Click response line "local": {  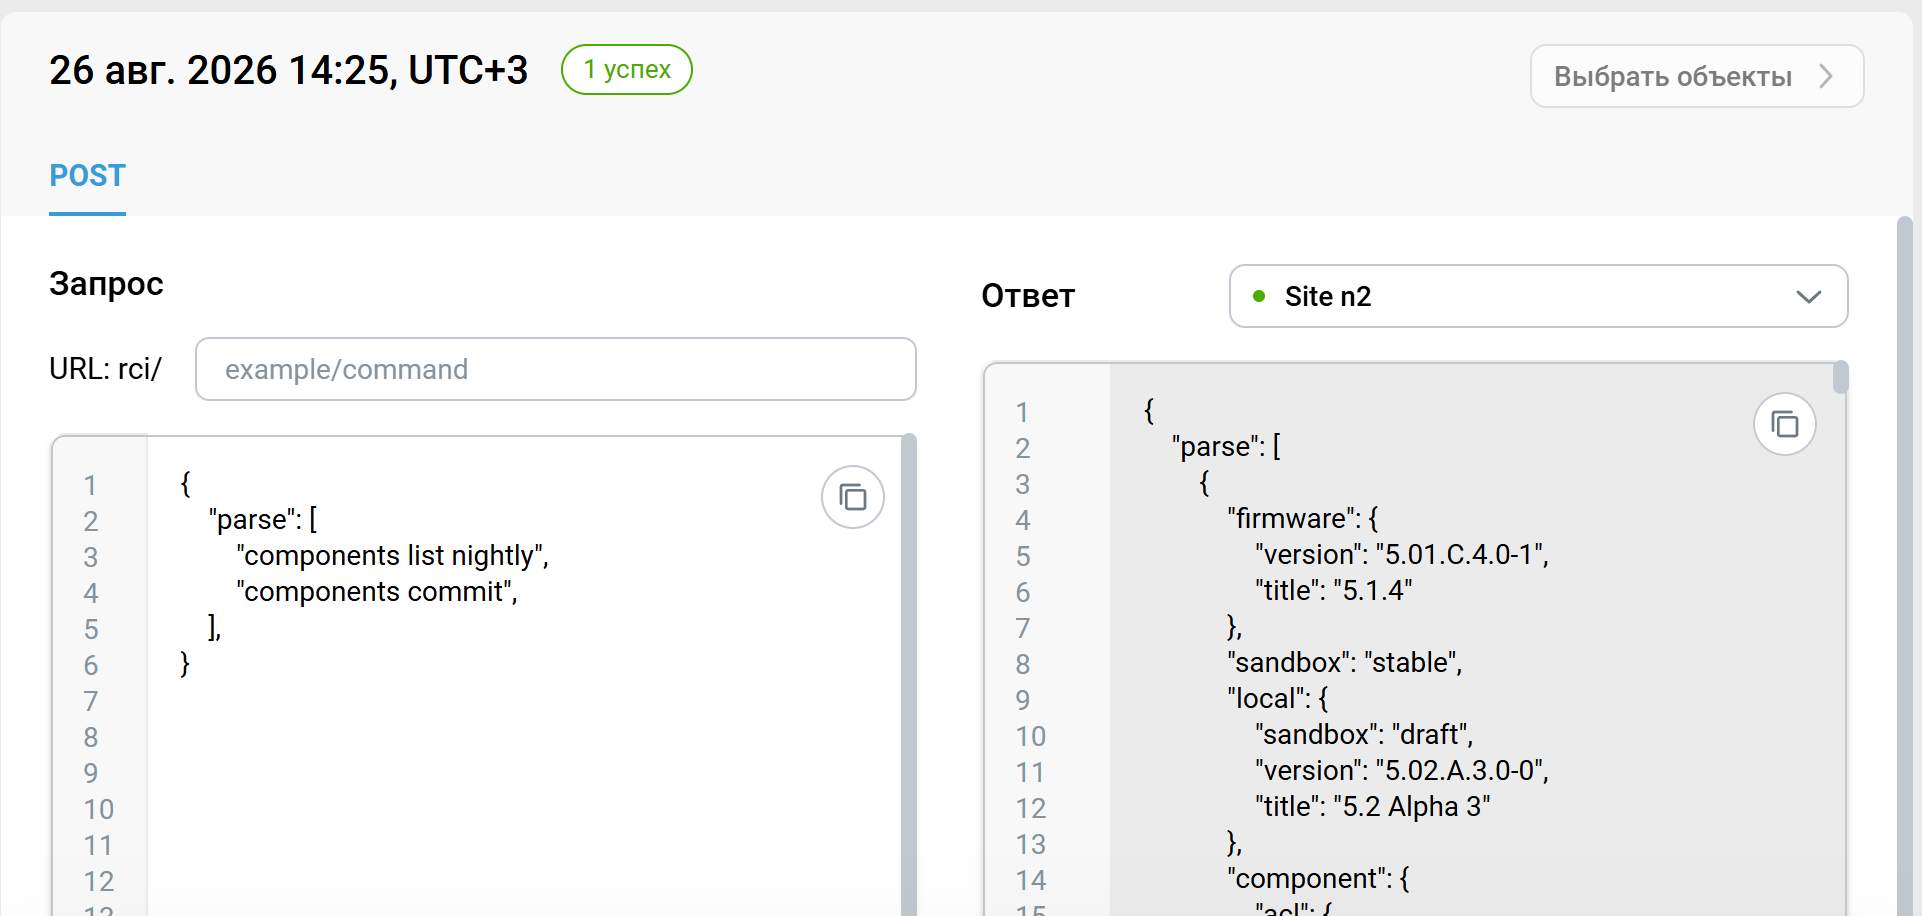pyautogui.click(x=1278, y=699)
